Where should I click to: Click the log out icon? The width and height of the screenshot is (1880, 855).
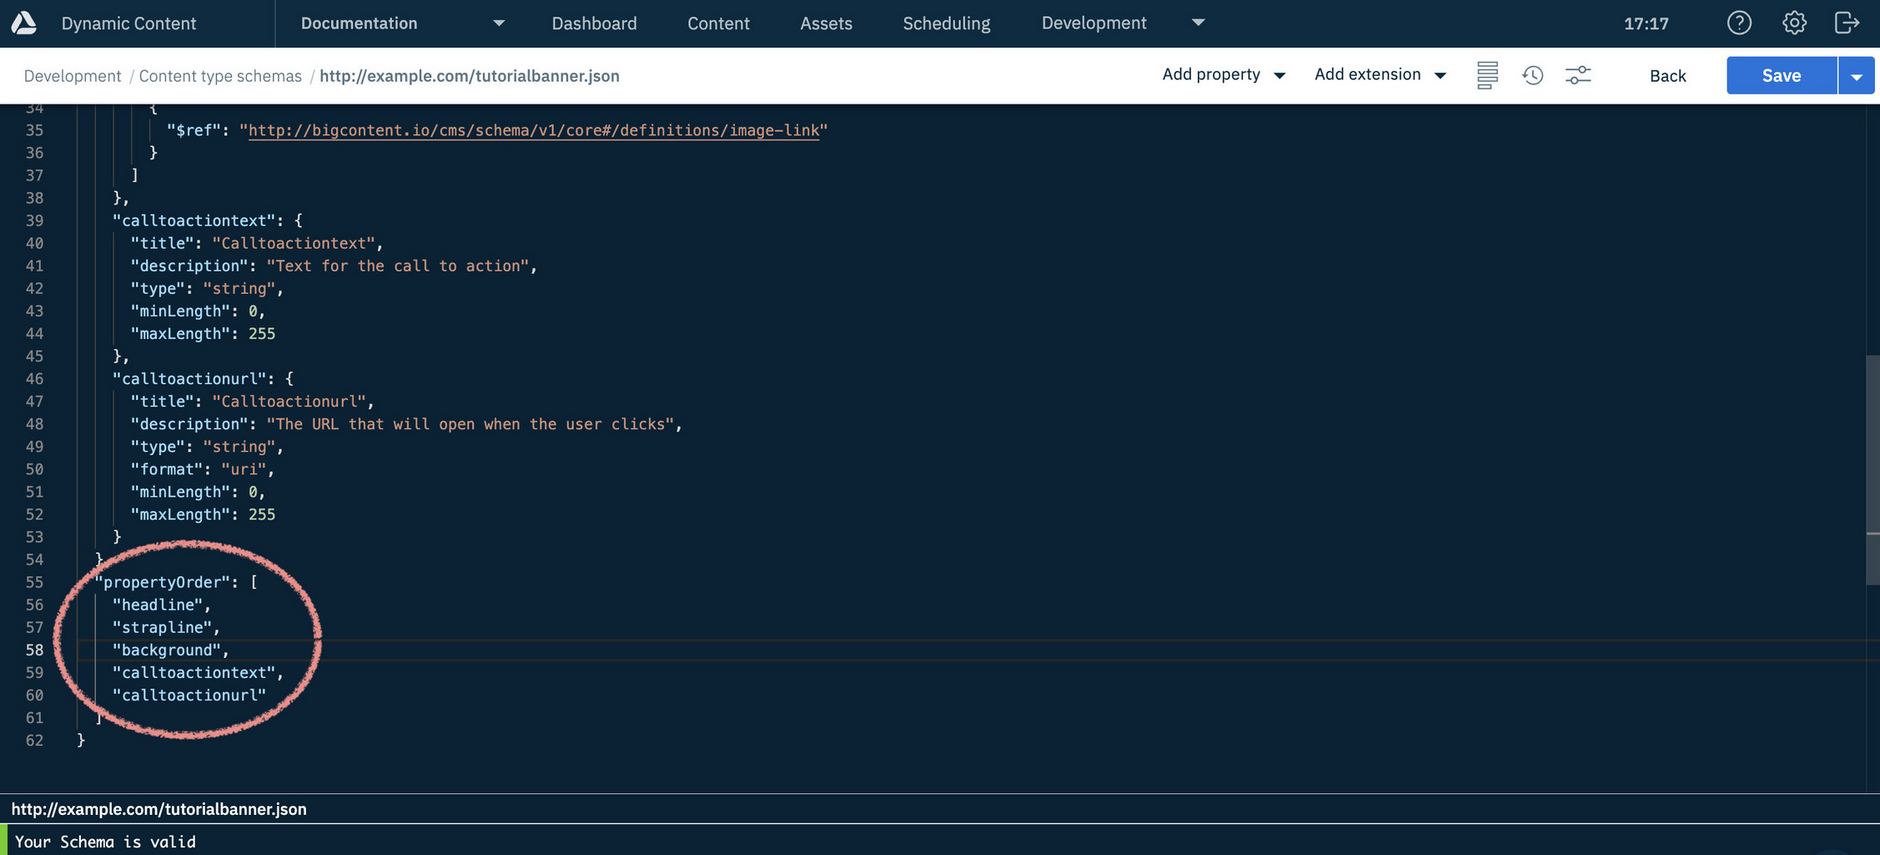point(1847,23)
